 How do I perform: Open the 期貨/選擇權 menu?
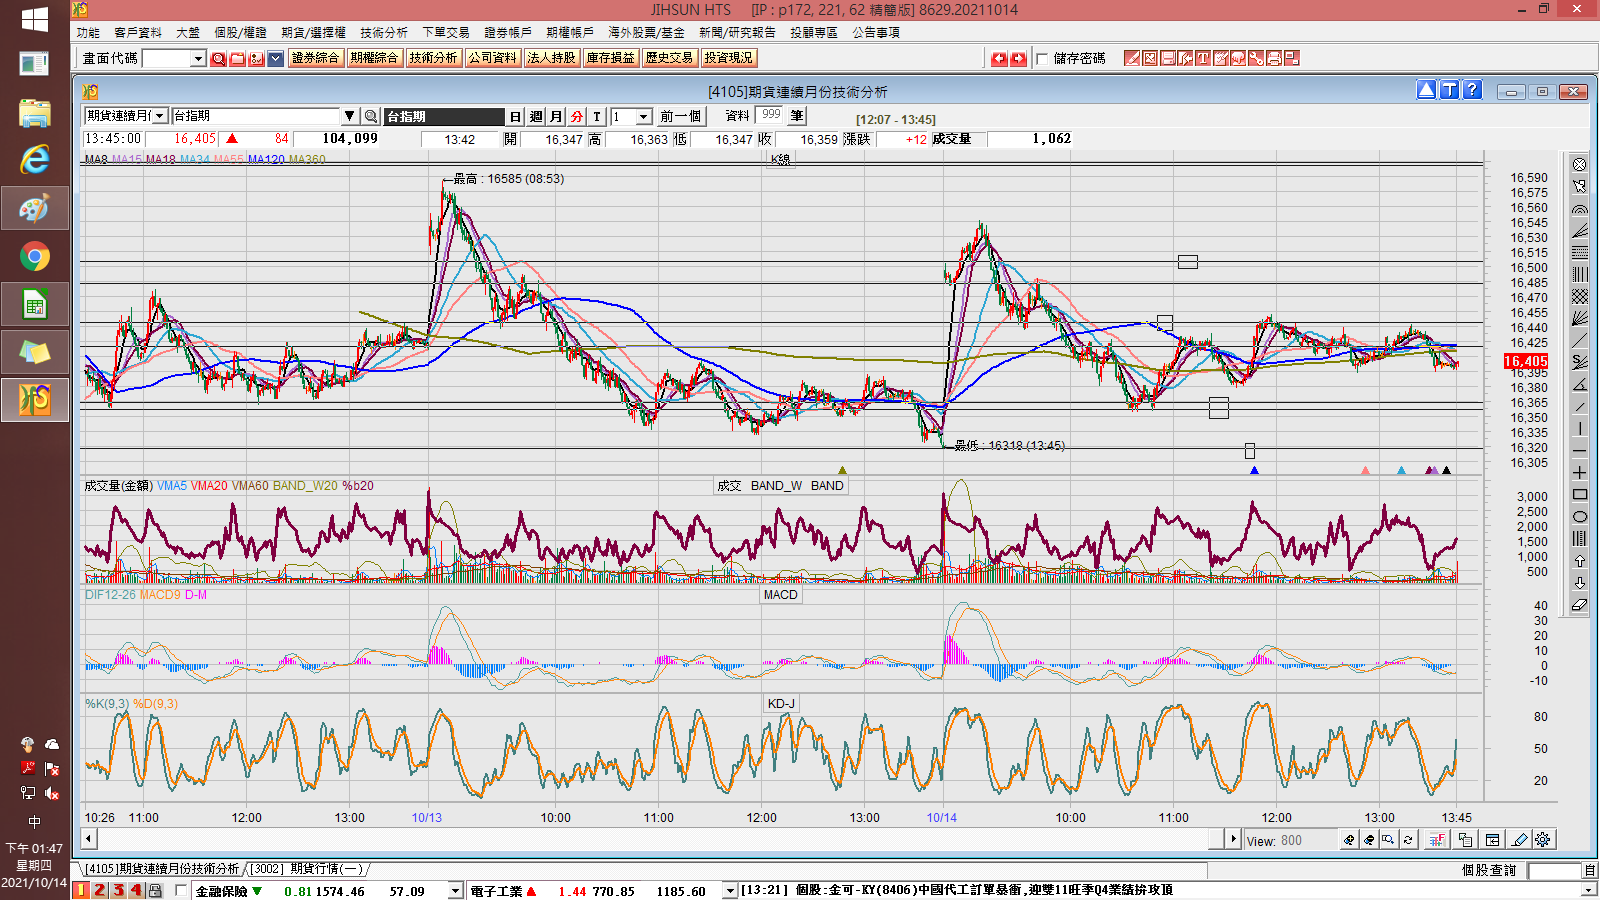click(x=313, y=33)
